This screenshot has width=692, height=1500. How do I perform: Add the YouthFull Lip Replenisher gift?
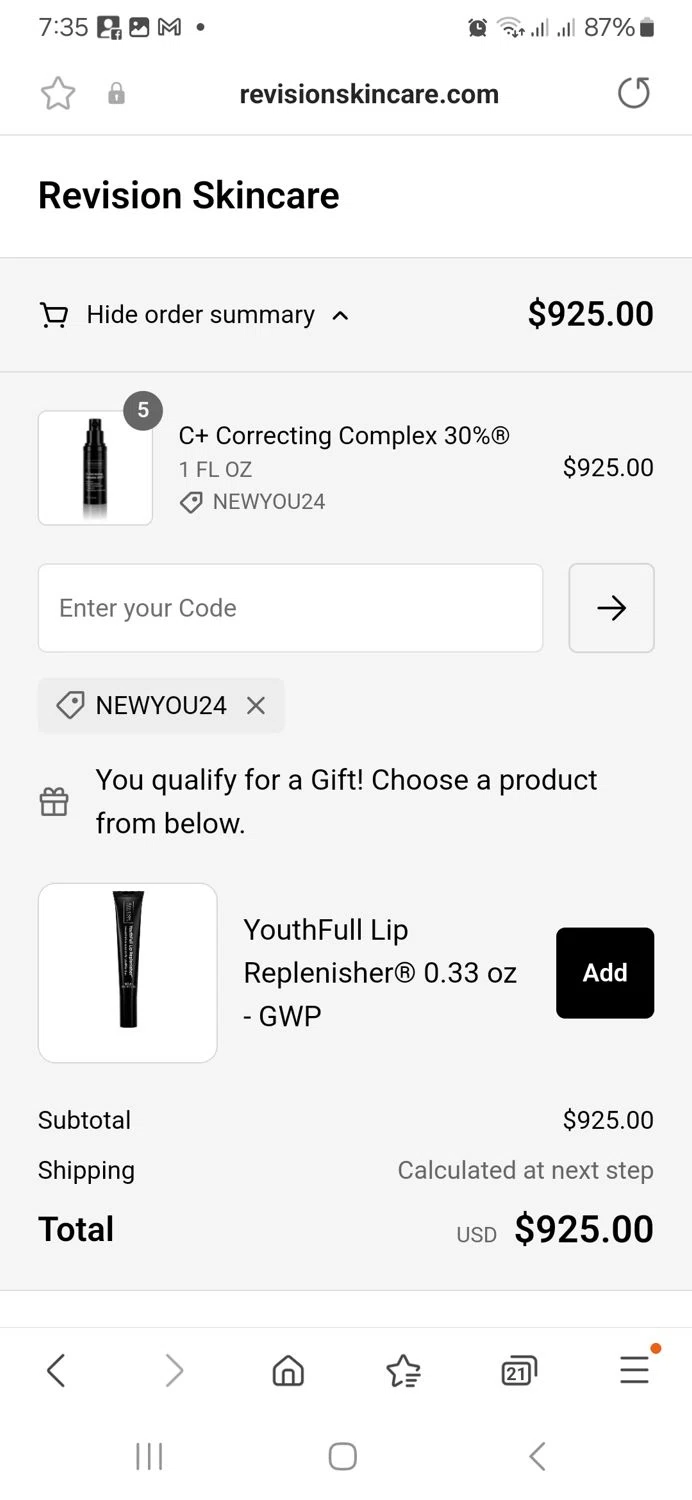tap(605, 973)
